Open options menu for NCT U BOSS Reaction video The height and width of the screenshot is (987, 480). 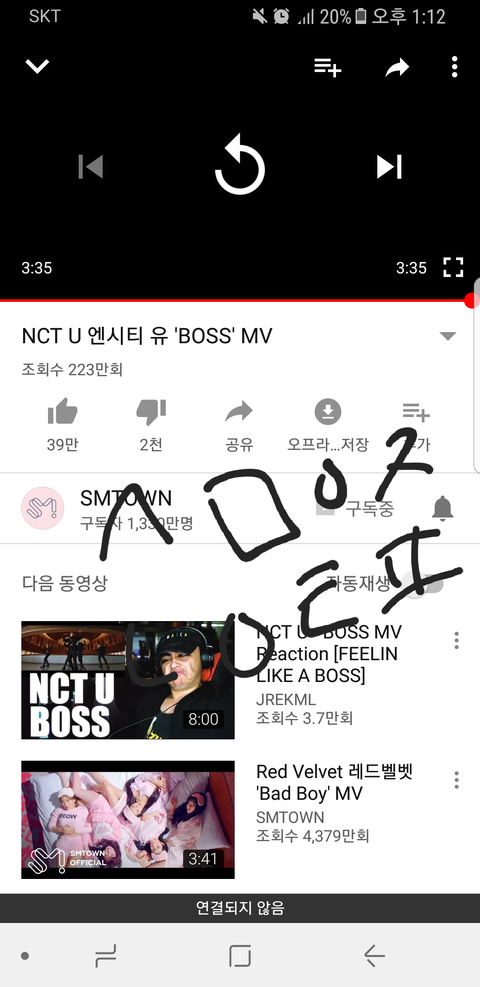457,640
